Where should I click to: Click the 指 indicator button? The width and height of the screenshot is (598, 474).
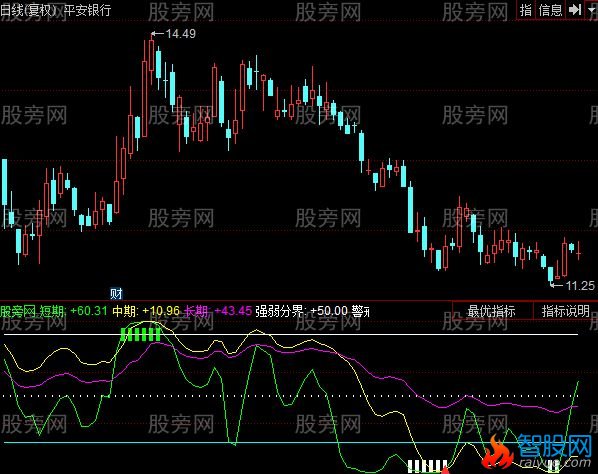click(526, 10)
